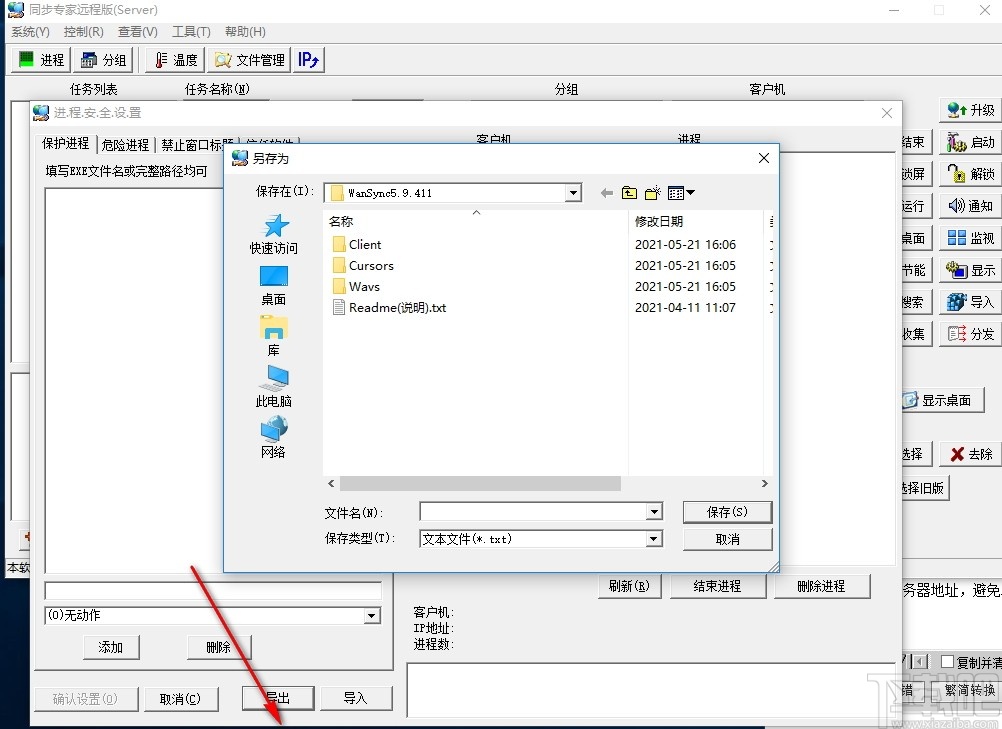
Task: Click the file list scrollbar's right arrow
Action: pyautogui.click(x=764, y=484)
